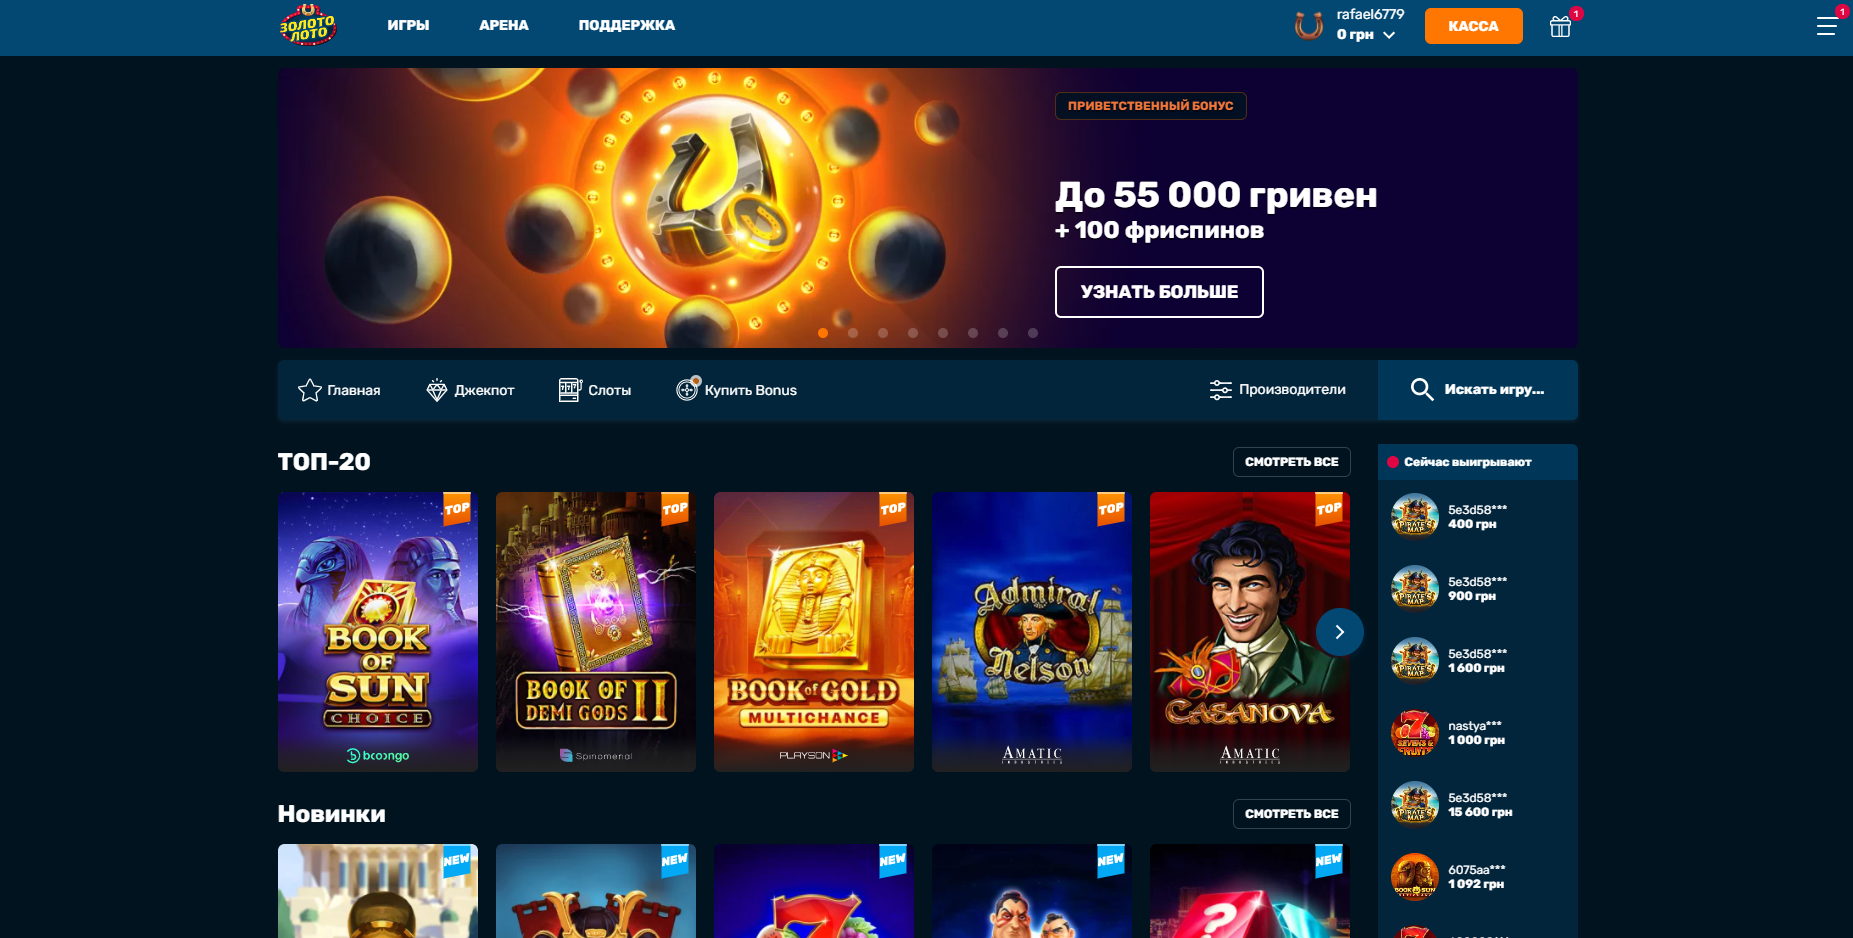
Task: Select the Джекпот diamond category
Action: 470,390
